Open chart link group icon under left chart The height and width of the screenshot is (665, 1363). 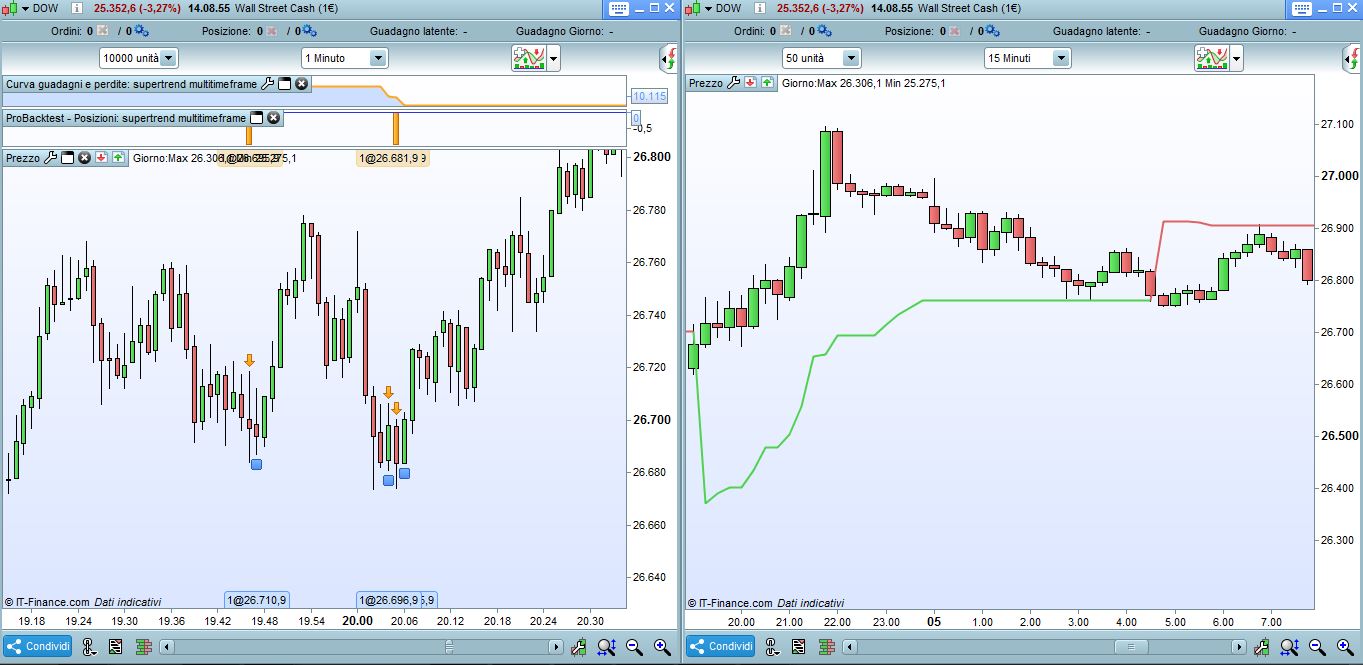89,647
